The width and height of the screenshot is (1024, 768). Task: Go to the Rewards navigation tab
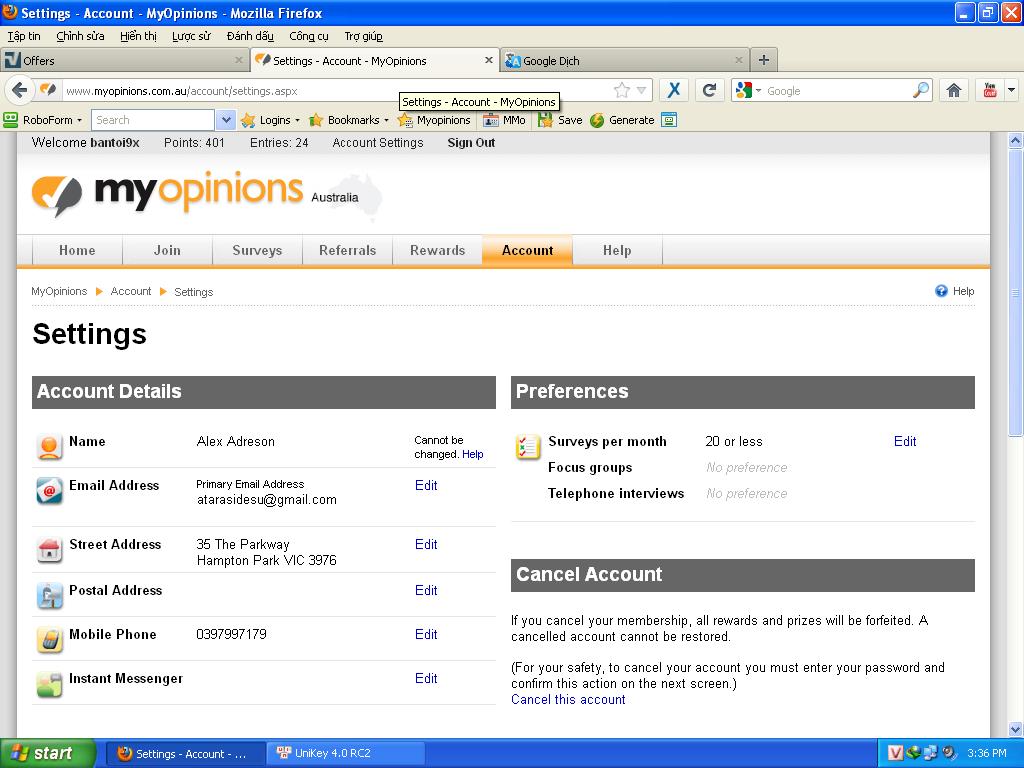438,250
